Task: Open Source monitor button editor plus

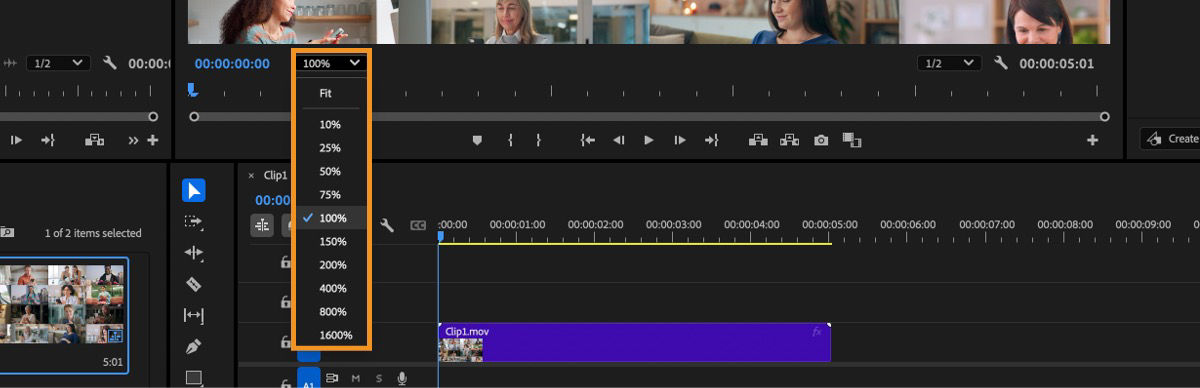Action: pos(153,140)
